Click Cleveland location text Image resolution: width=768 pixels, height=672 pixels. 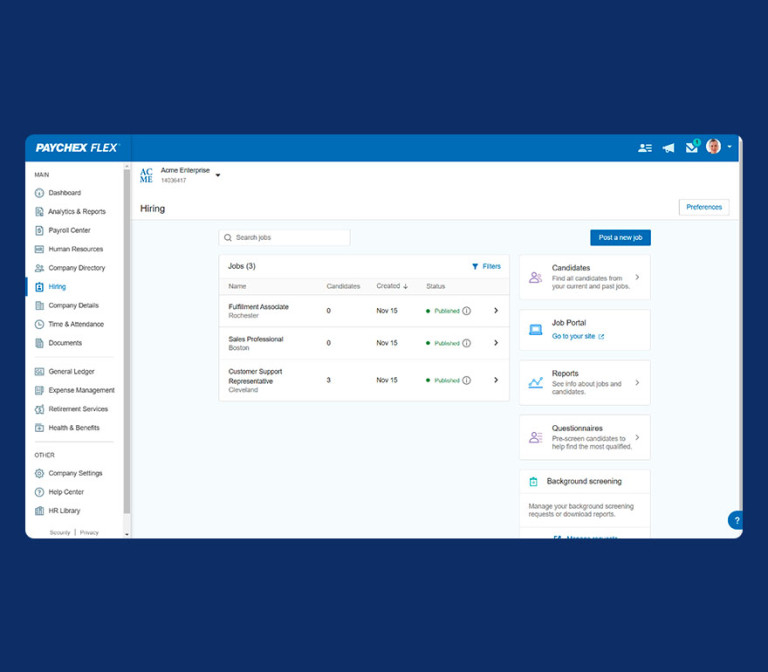click(x=243, y=390)
